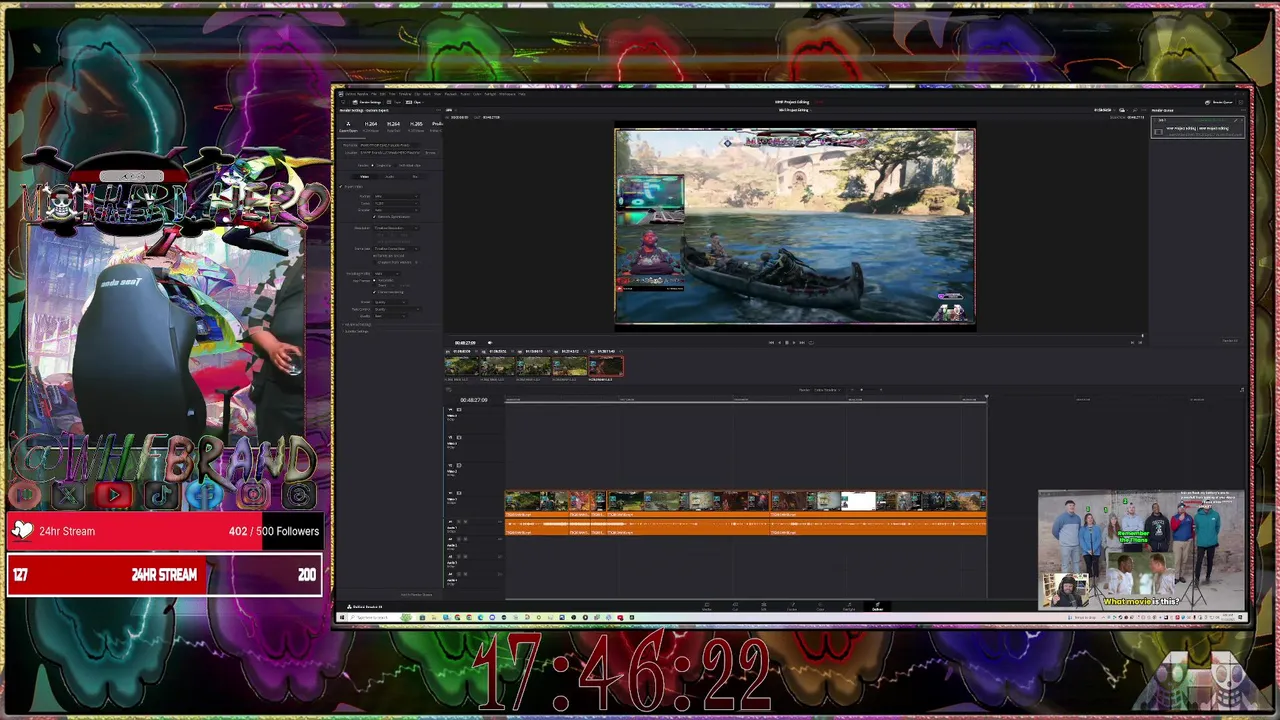The width and height of the screenshot is (1280, 720).
Task: Expand the Subtitle Settings section
Action: coord(357,331)
